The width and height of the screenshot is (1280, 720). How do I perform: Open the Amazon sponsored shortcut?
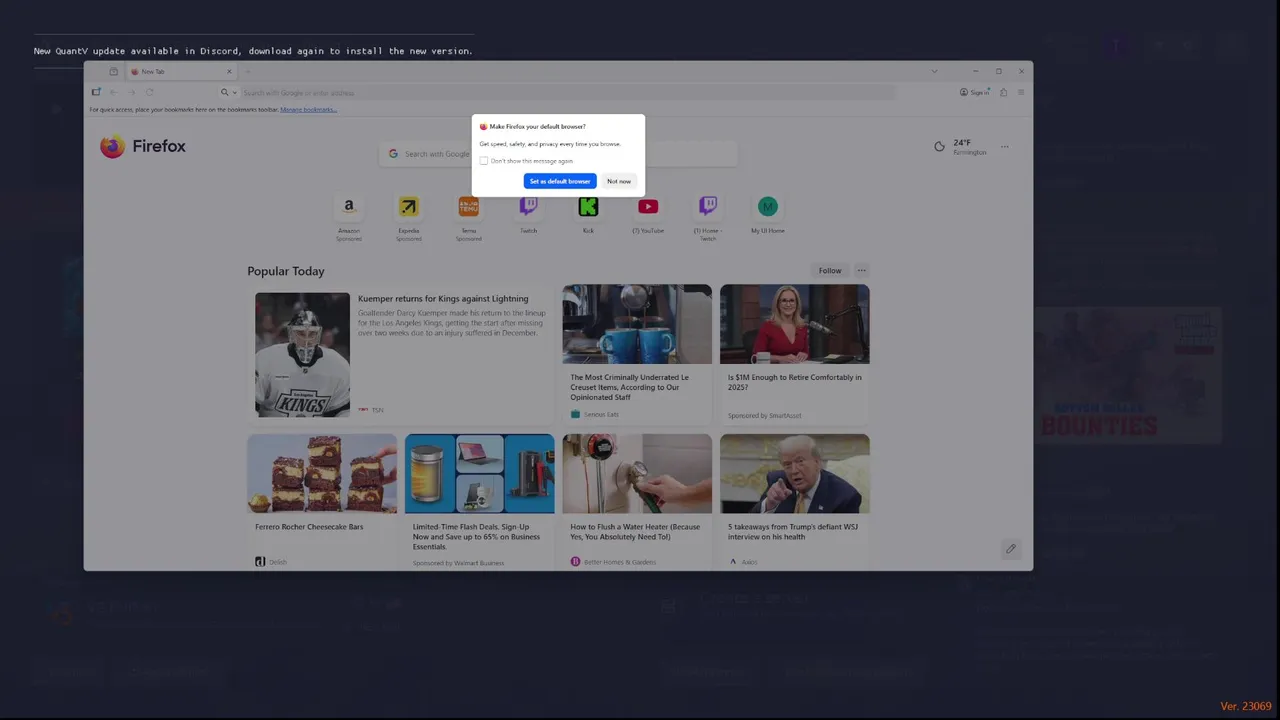pos(349,218)
